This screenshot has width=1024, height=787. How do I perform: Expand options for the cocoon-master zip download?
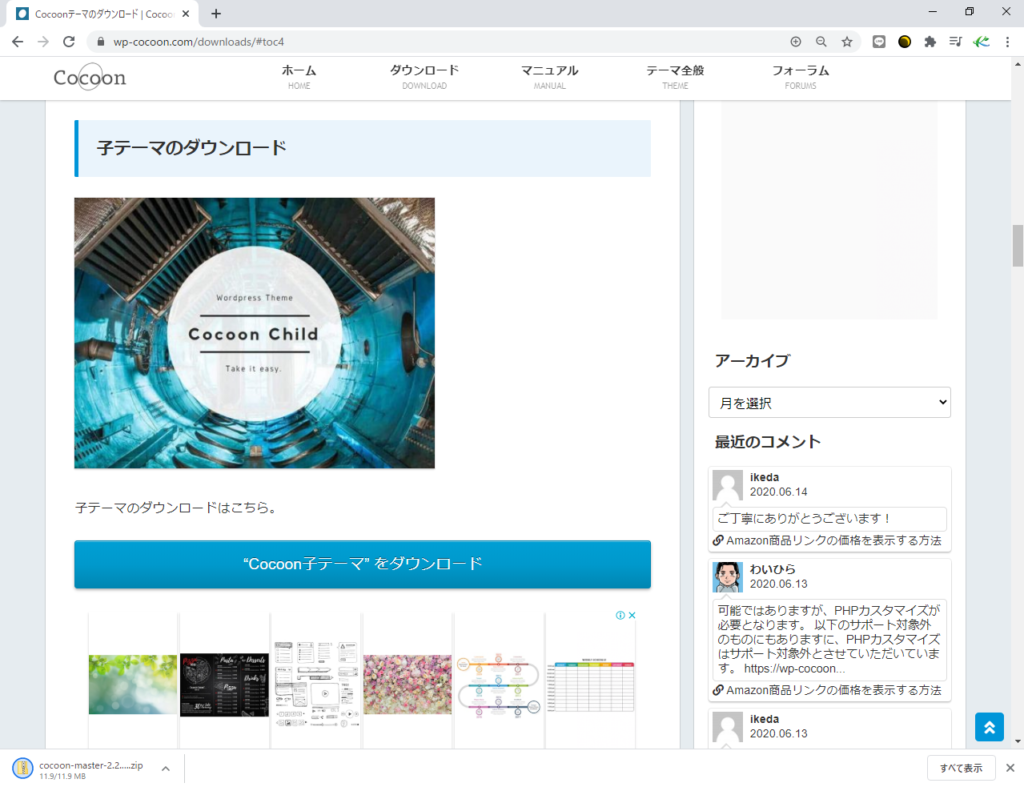(166, 769)
